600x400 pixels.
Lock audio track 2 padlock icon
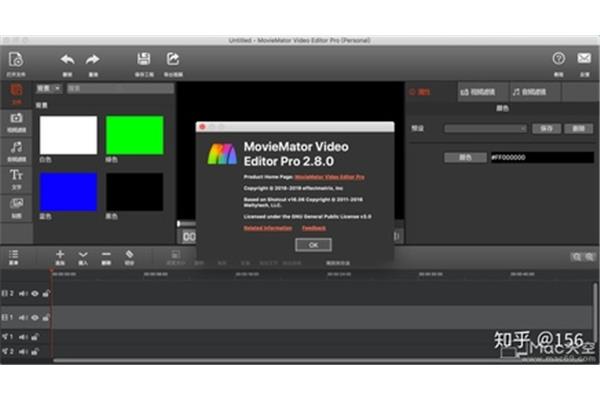point(35,351)
